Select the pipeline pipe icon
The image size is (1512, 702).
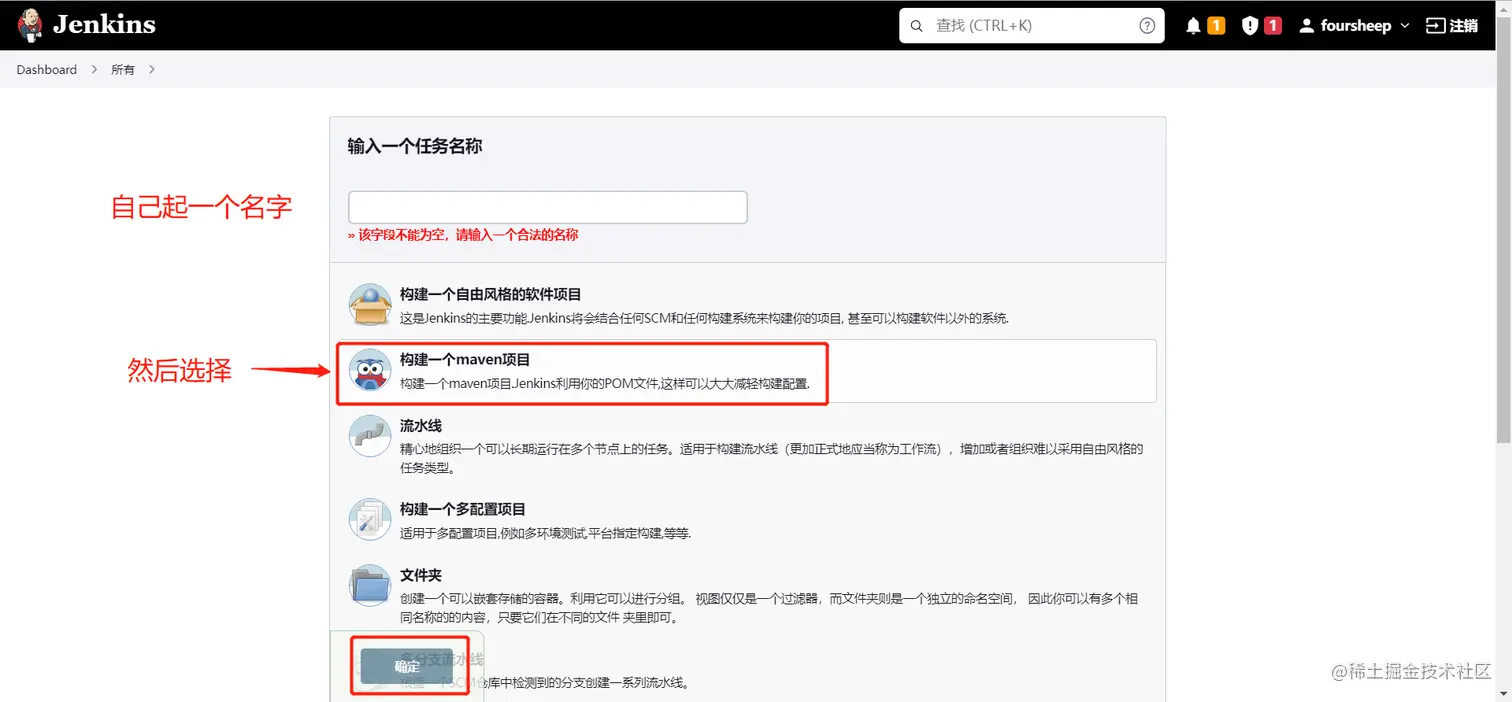pos(369,436)
